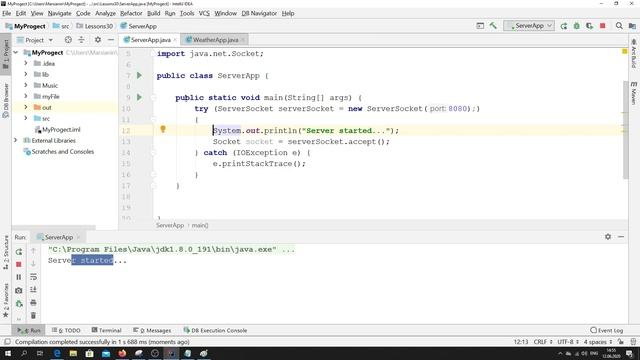Image resolution: width=640 pixels, height=360 pixels.
Task: Click Lessons30 breadcrumb in navigation bar
Action: click(x=95, y=26)
